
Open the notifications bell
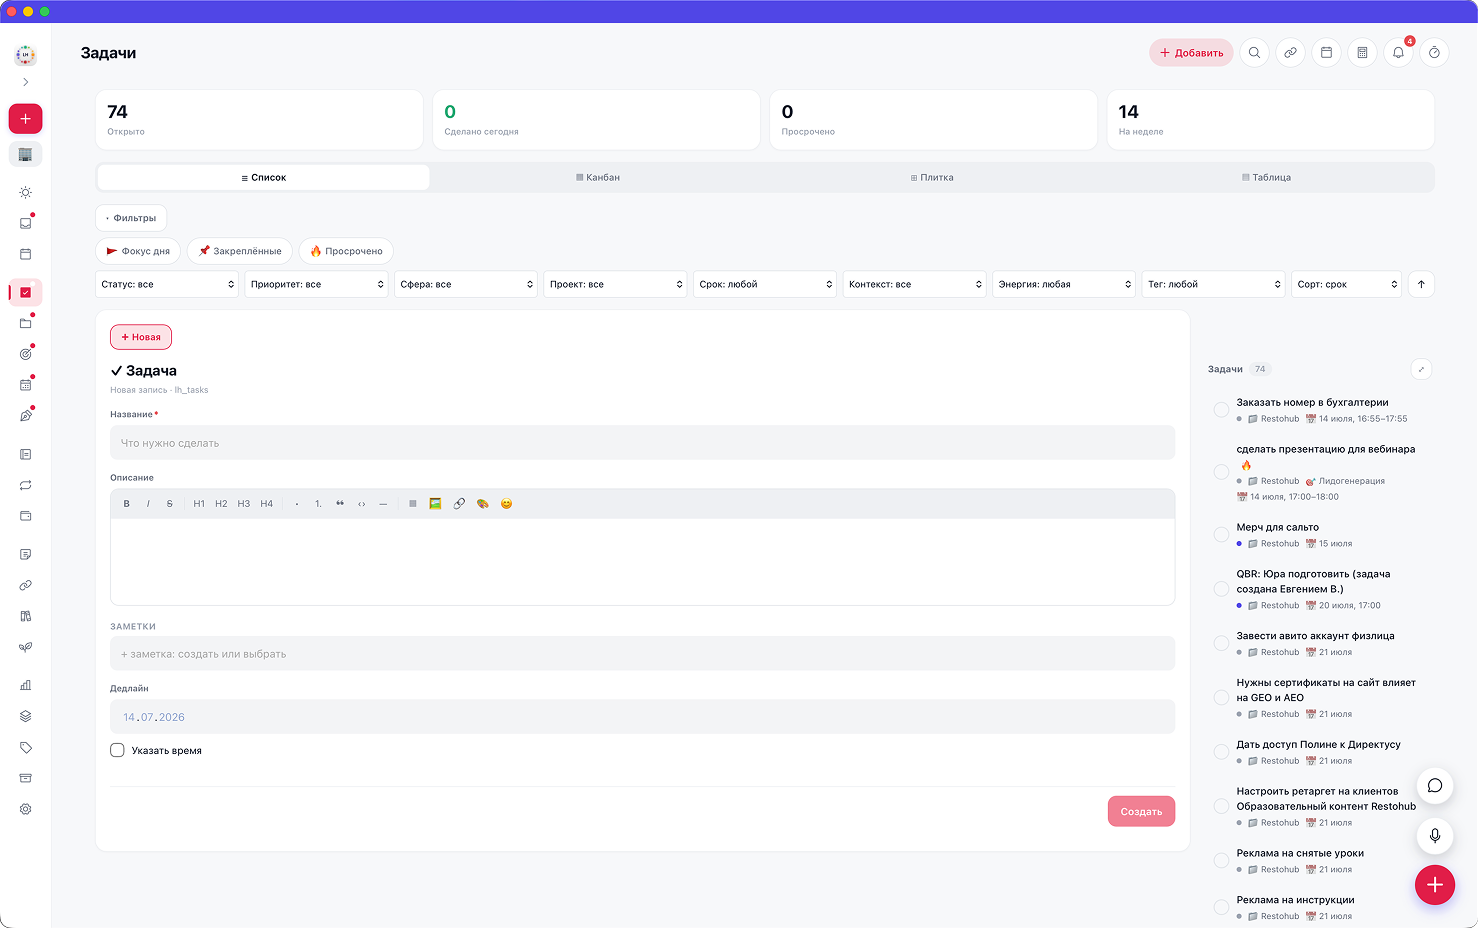coord(1398,53)
